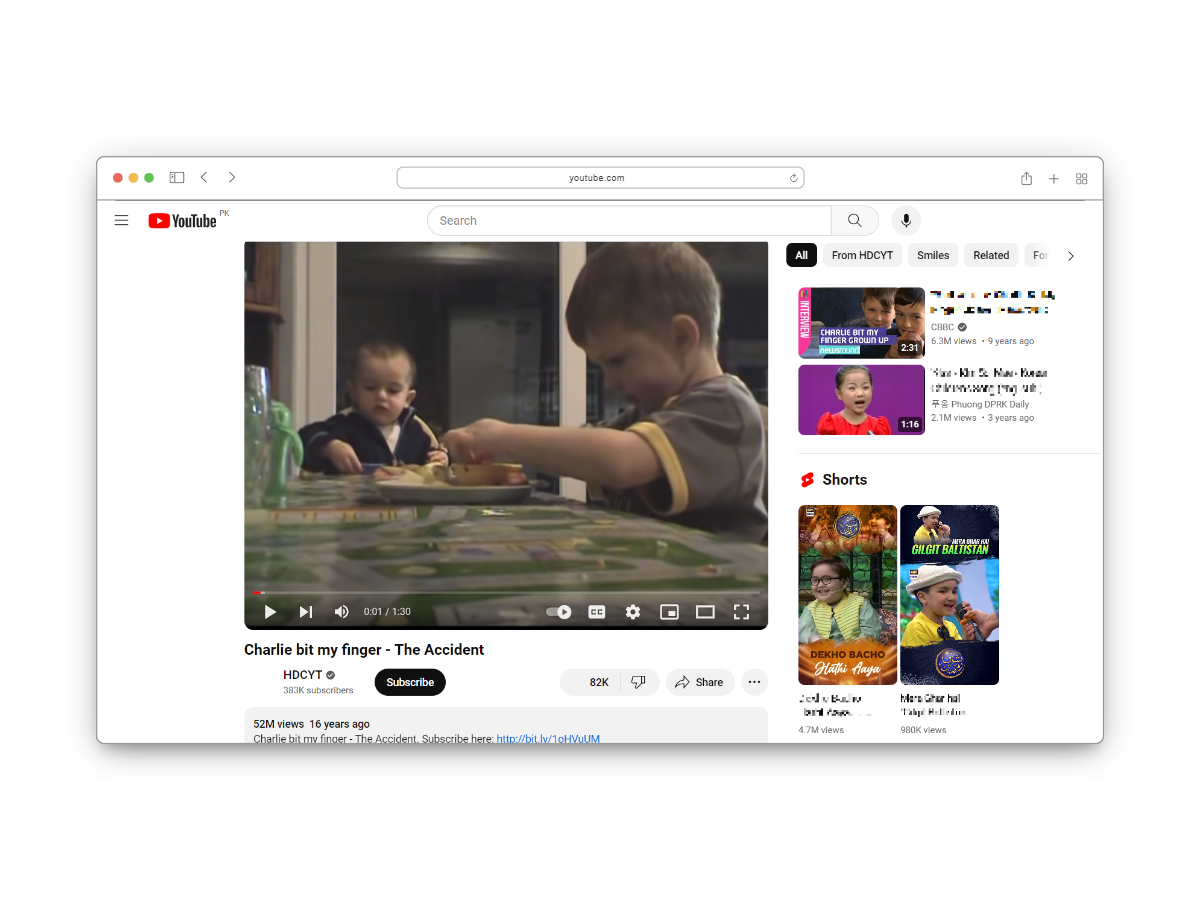Switch to theater mode icon
This screenshot has width=1200, height=900.
705,612
